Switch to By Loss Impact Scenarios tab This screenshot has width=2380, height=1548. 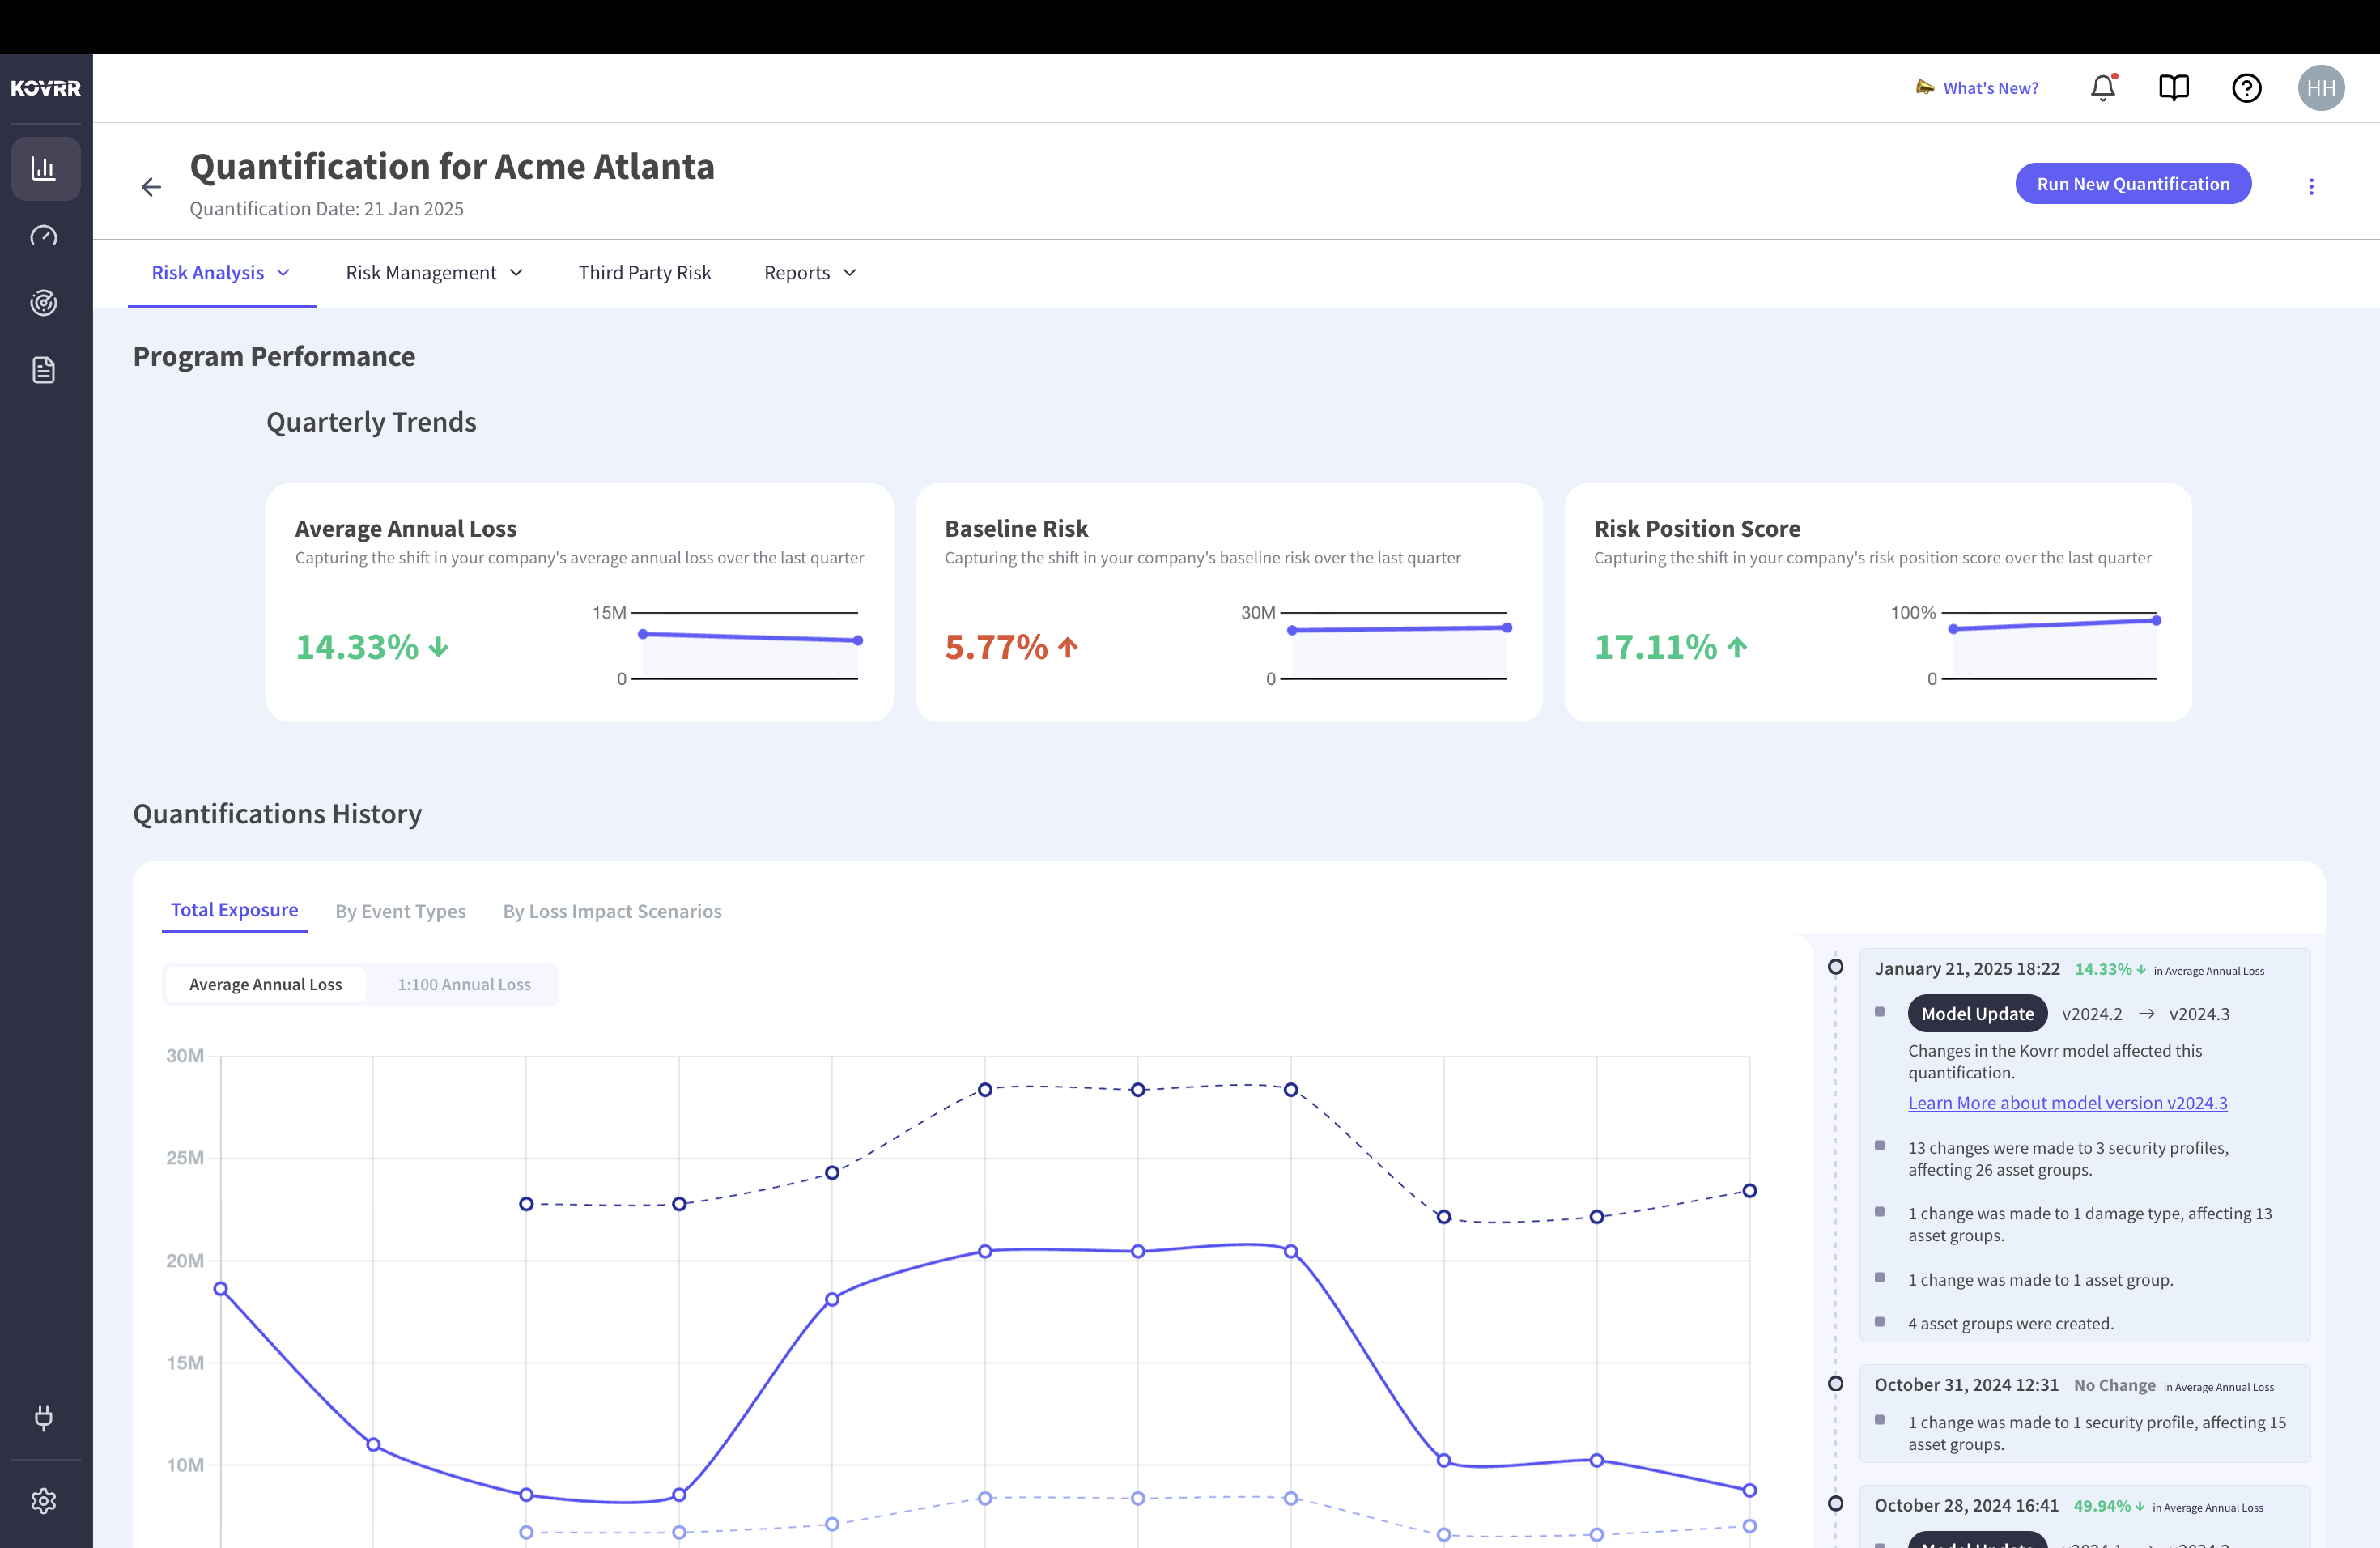[612, 911]
